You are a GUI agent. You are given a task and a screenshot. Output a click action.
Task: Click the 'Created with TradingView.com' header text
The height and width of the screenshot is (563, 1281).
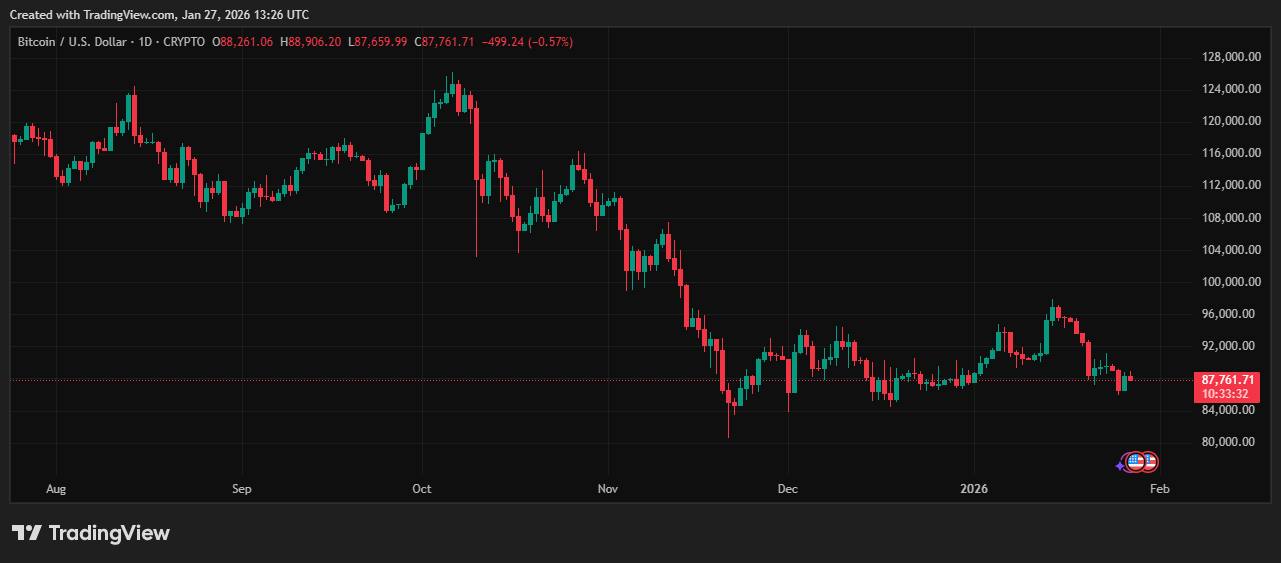159,15
